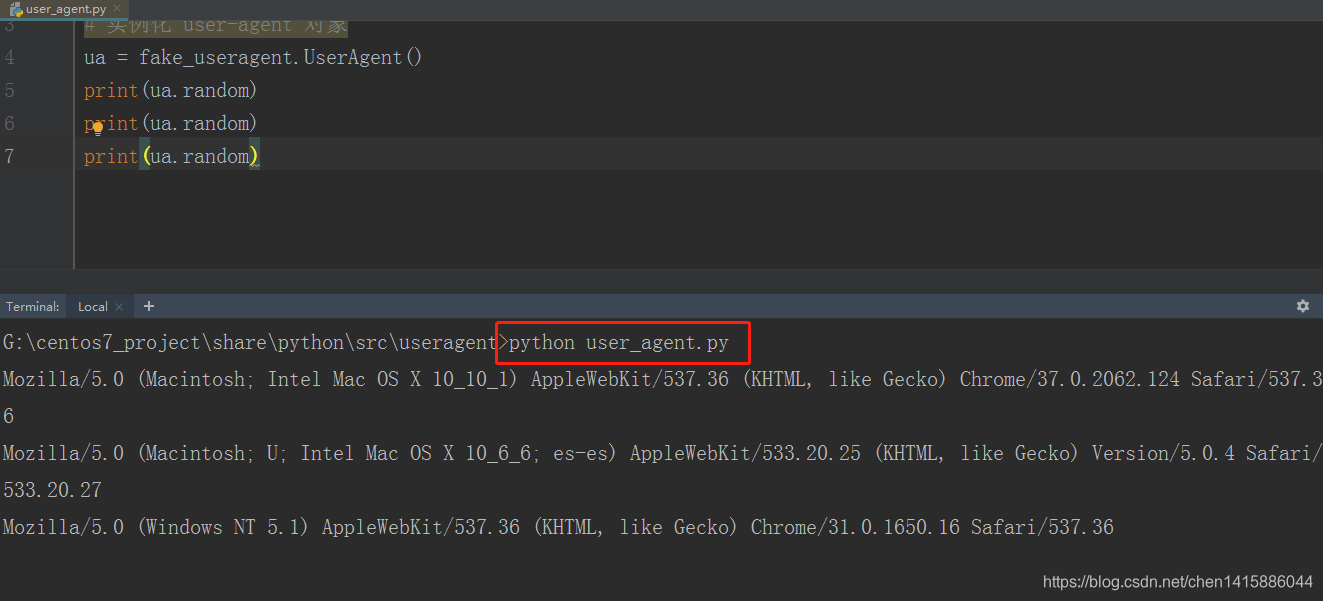
Task: Select the Chinese comment on line 3
Action: point(215,24)
